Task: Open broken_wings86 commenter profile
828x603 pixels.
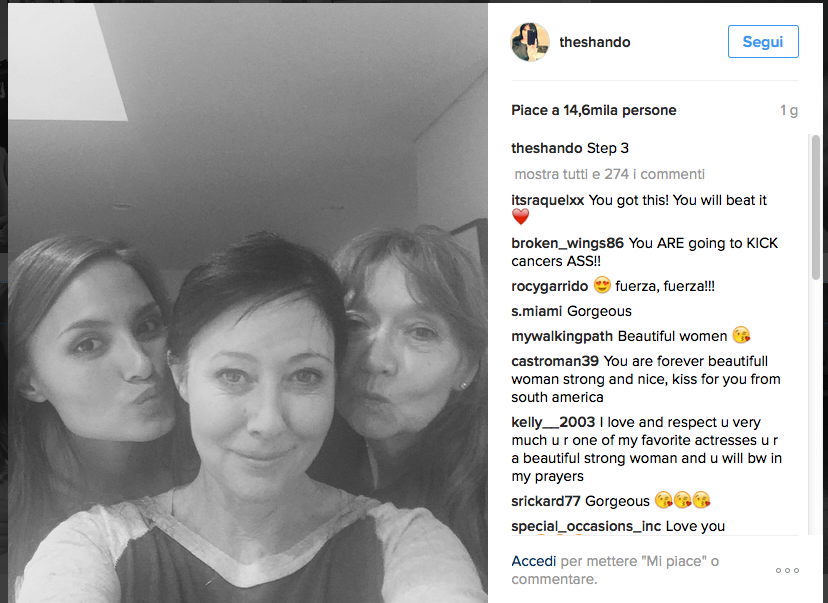Action: pos(567,243)
